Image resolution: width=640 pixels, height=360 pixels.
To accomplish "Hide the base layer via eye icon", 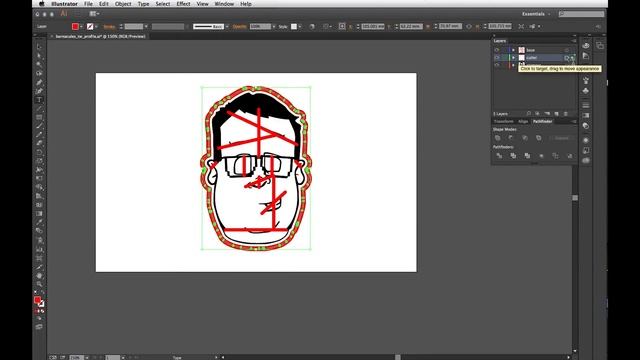I will click(497, 50).
